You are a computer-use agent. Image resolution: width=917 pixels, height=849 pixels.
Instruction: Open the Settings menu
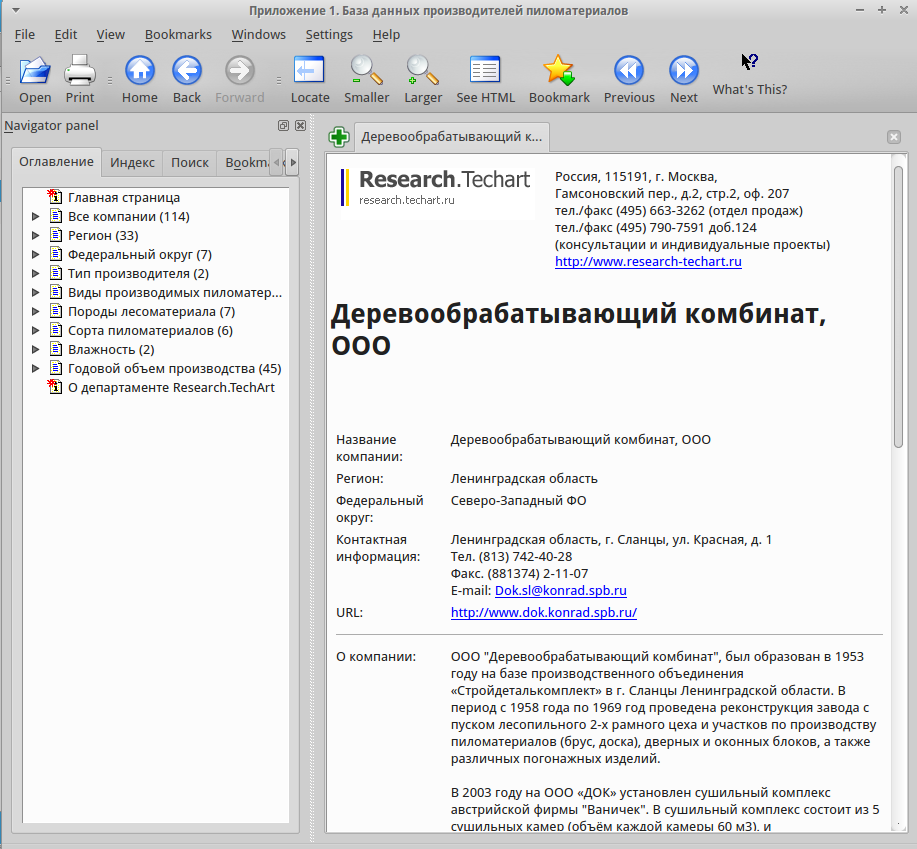[329, 34]
